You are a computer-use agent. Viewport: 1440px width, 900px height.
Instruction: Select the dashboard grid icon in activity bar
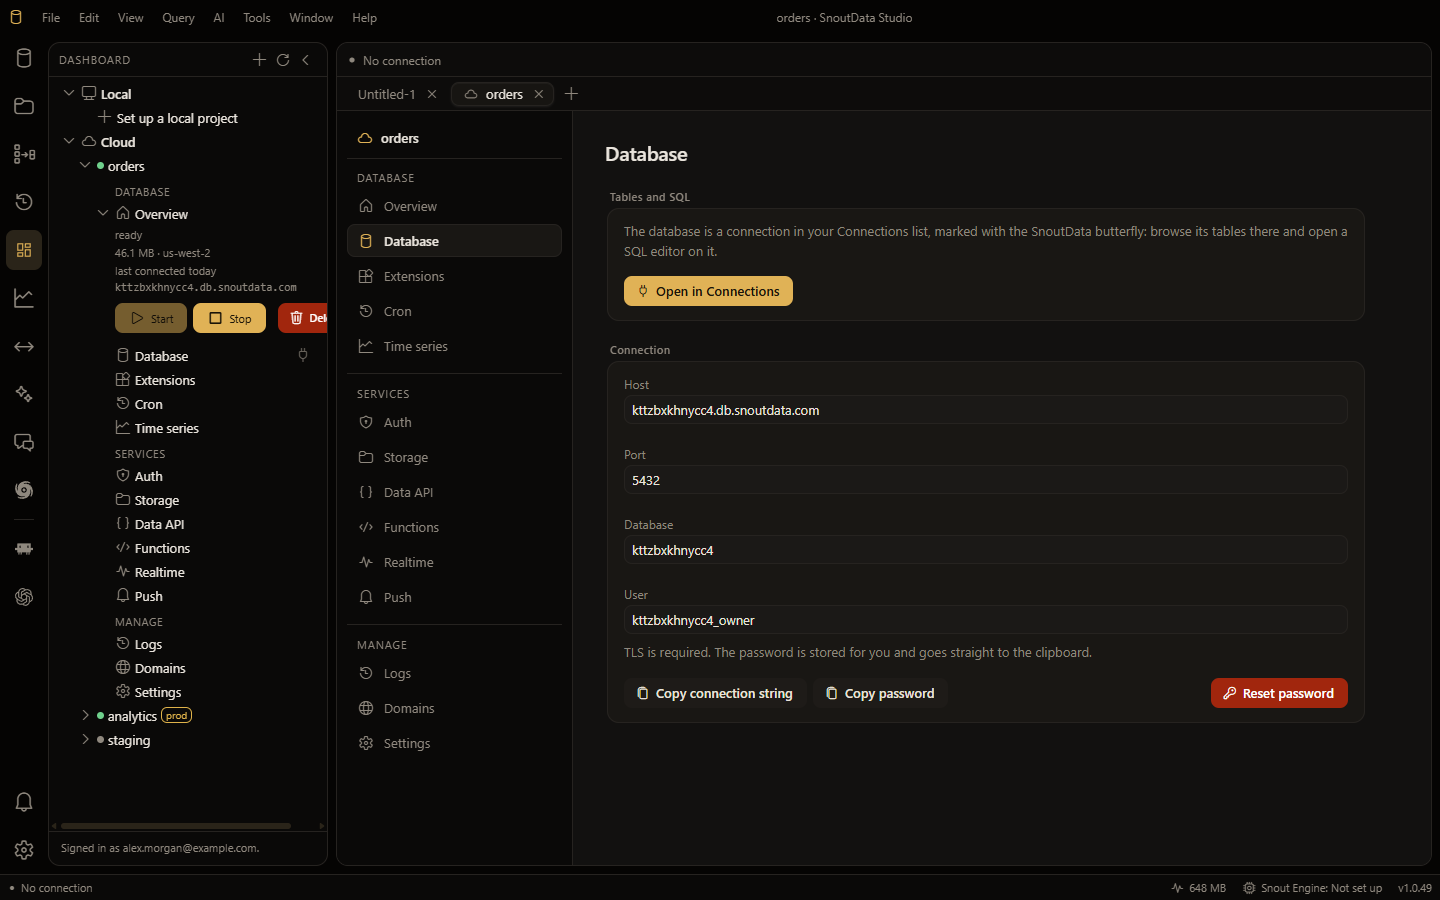(24, 250)
